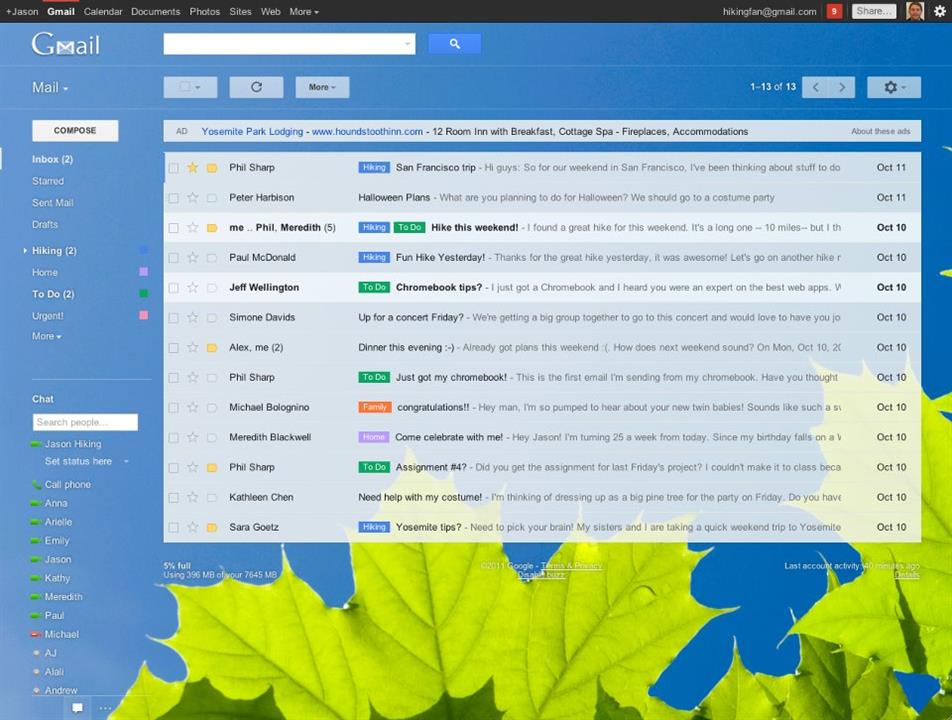Click the main mail search field
This screenshot has height=720, width=952.
(289, 44)
